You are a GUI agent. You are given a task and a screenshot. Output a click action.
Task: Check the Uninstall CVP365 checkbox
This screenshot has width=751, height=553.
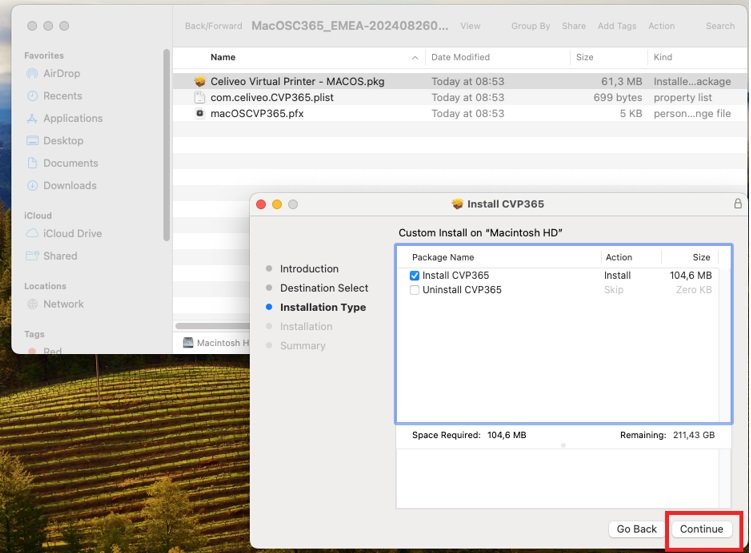(x=414, y=290)
